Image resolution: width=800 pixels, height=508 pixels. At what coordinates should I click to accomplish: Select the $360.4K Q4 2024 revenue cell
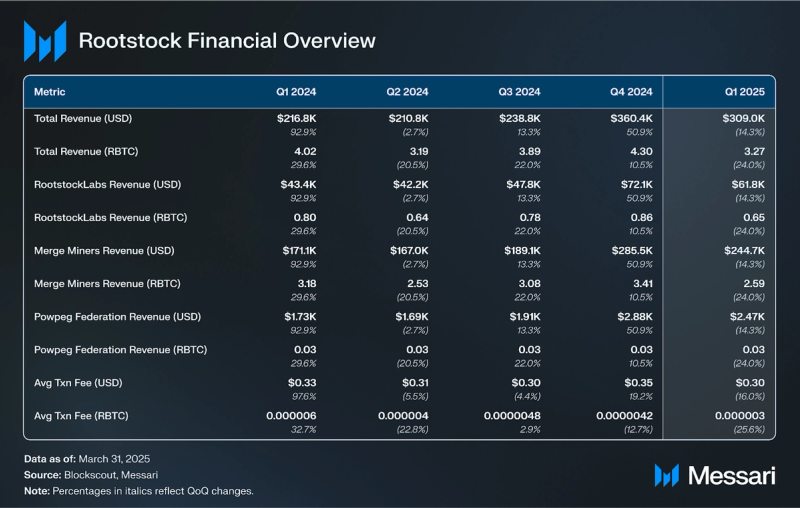coord(631,118)
